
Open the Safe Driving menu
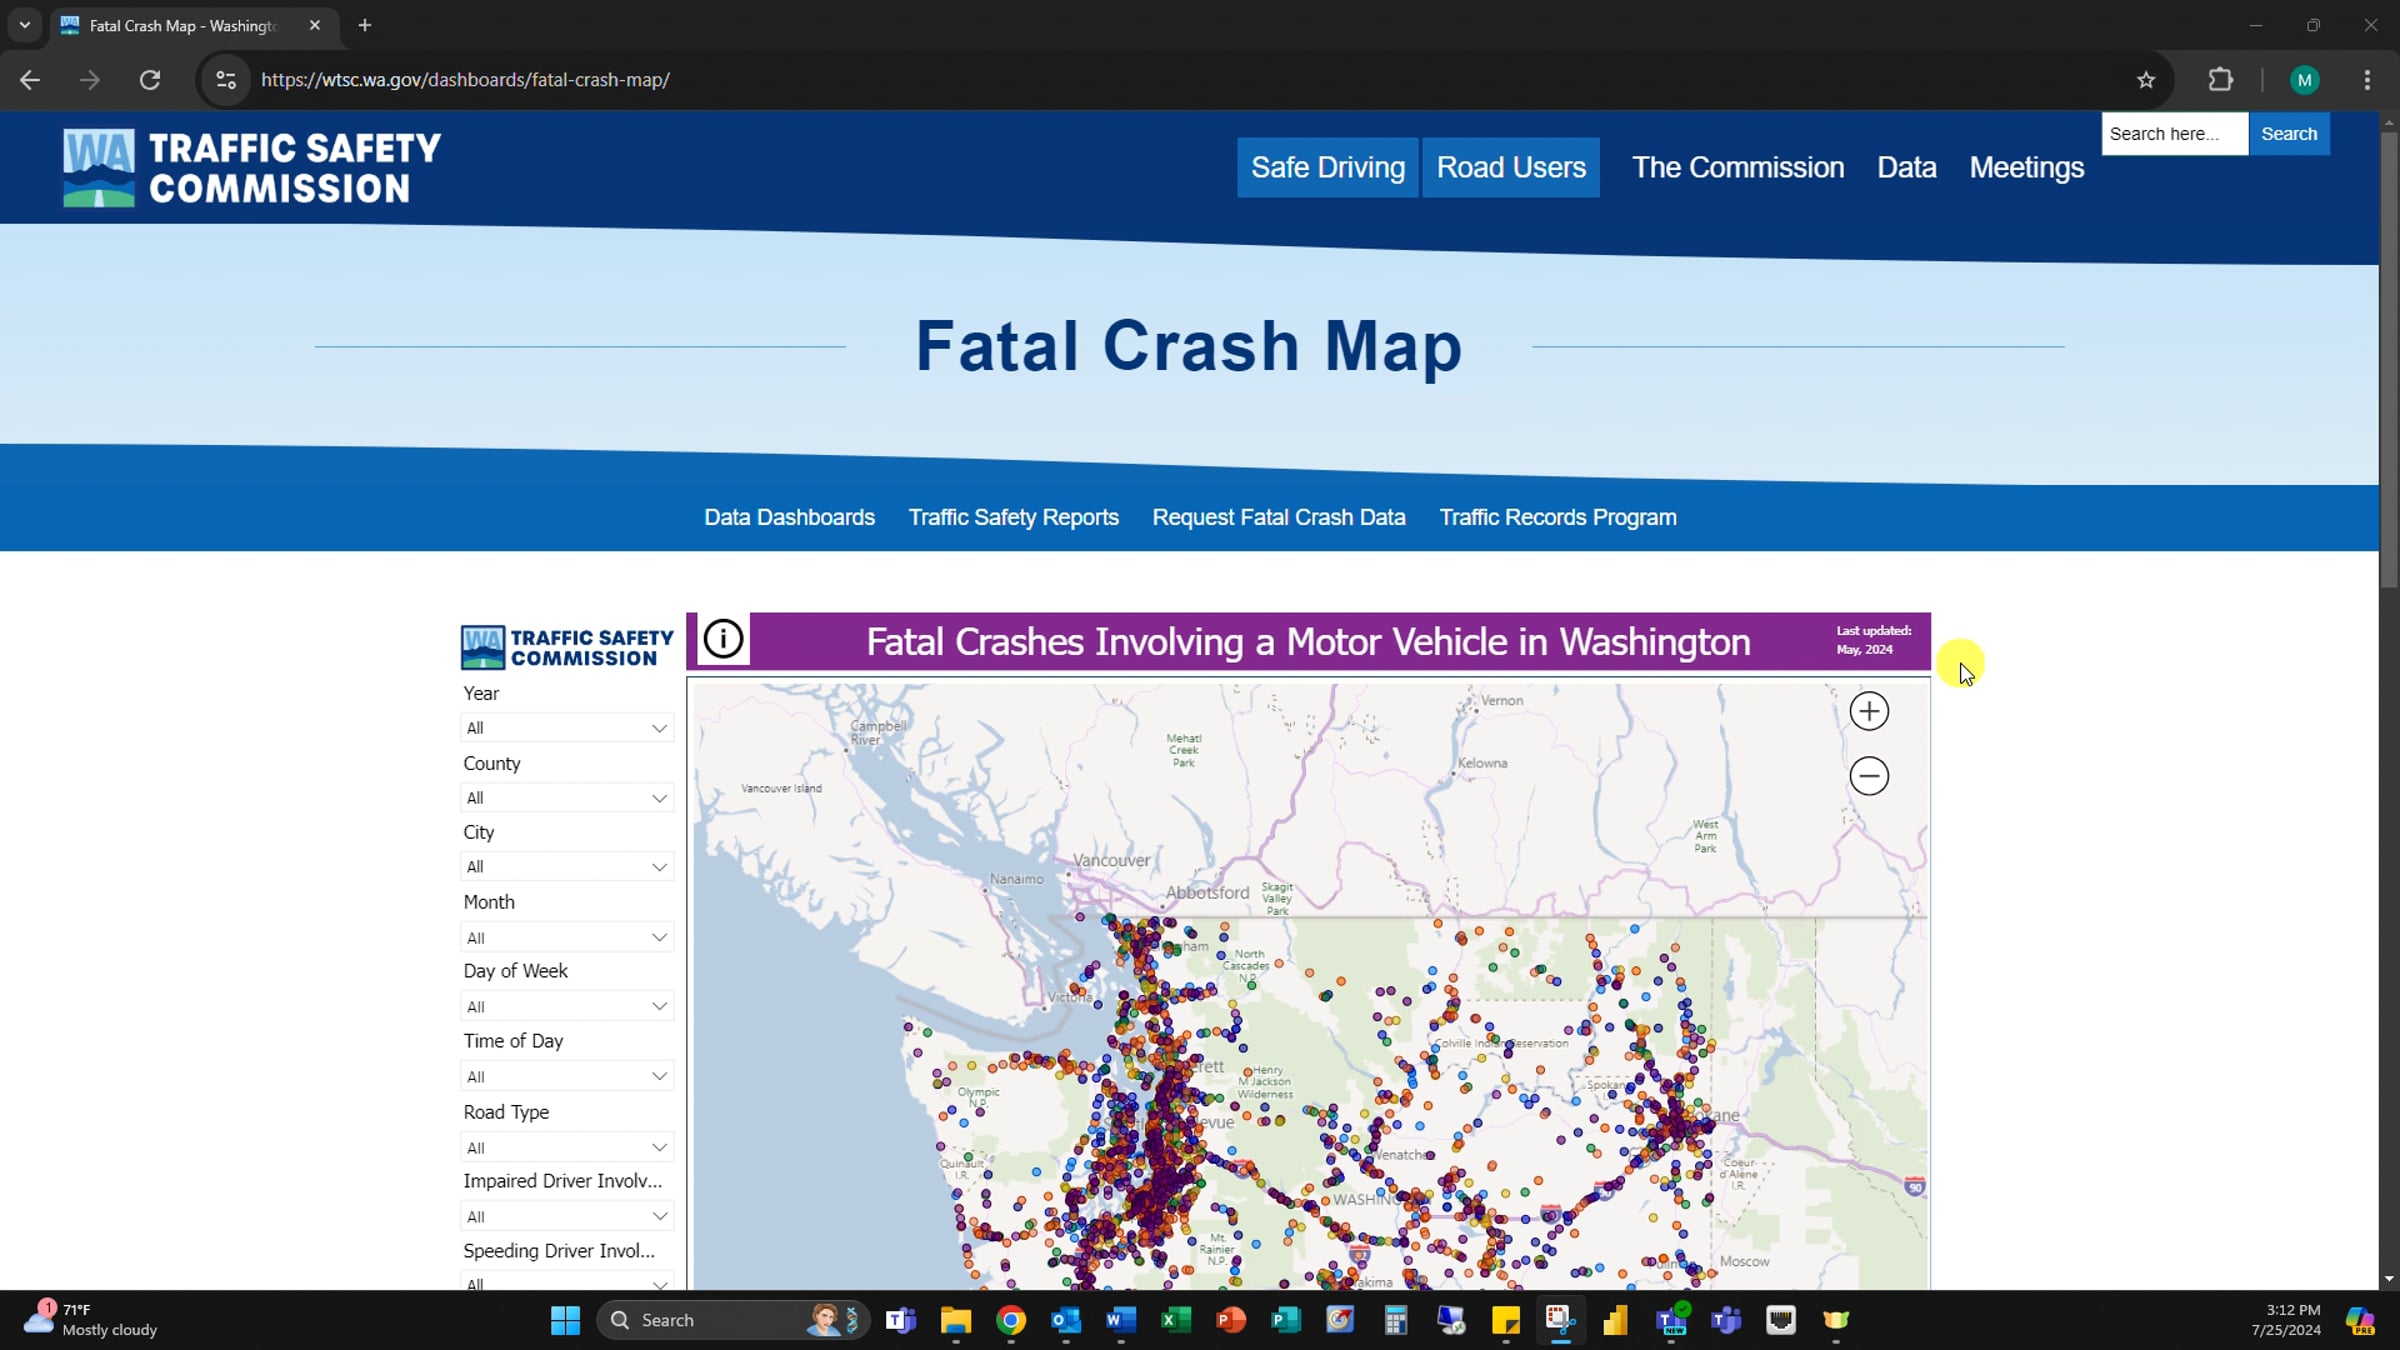click(x=1327, y=167)
